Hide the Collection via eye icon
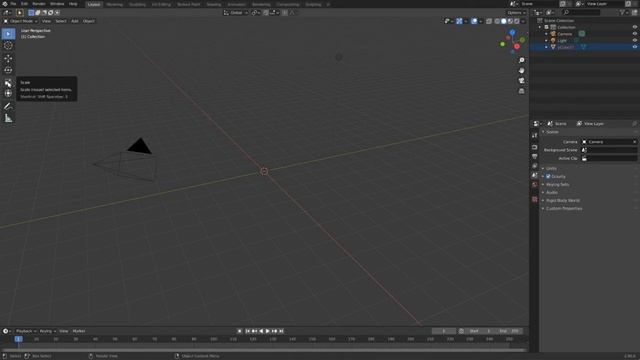 coord(635,27)
